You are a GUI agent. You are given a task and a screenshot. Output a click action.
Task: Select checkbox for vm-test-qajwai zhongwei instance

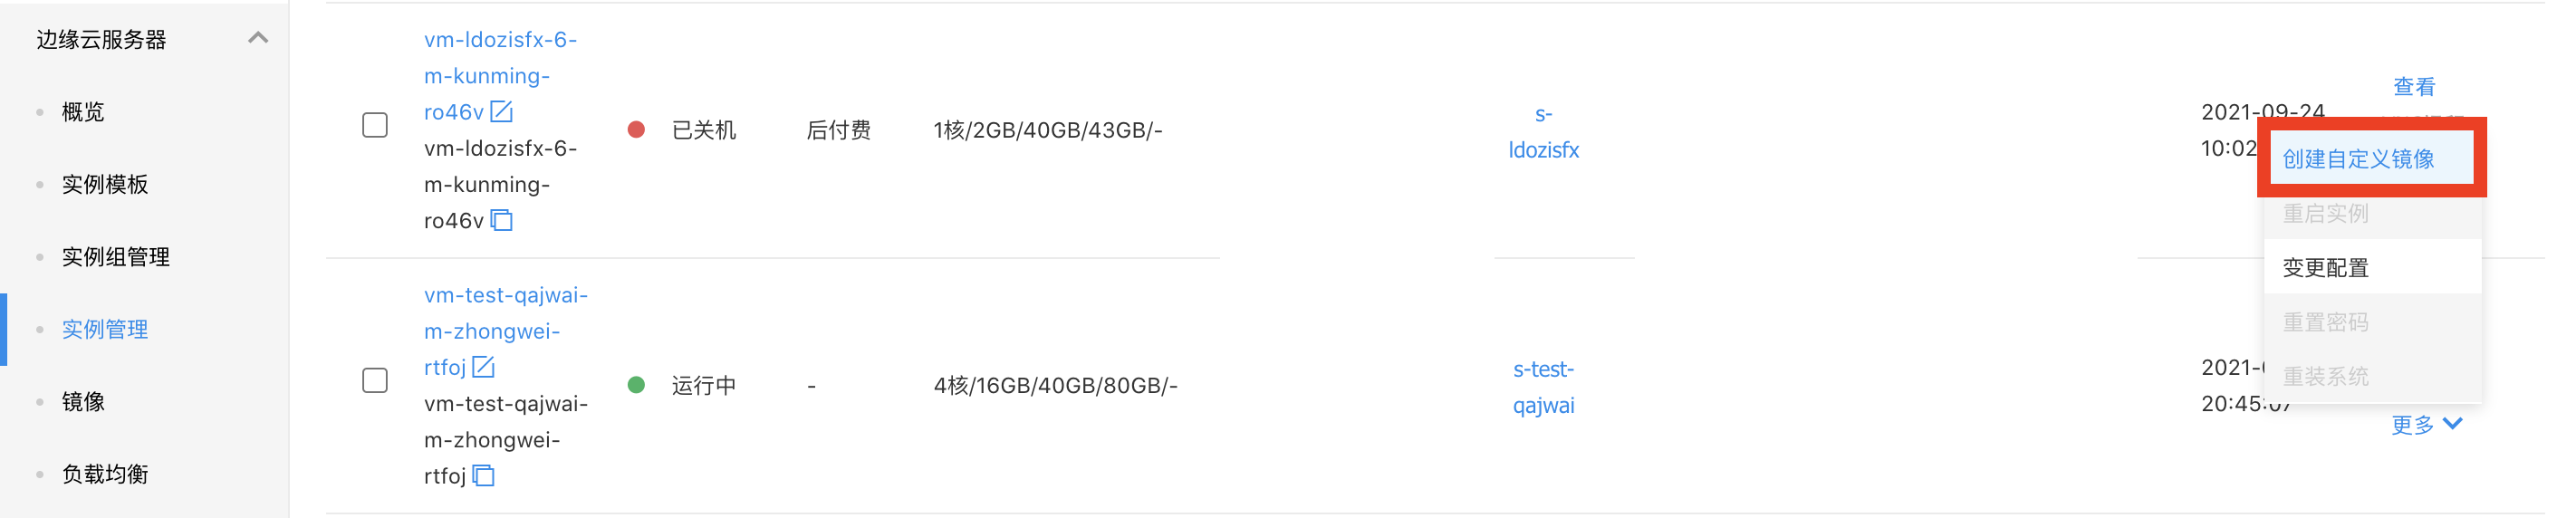point(375,381)
